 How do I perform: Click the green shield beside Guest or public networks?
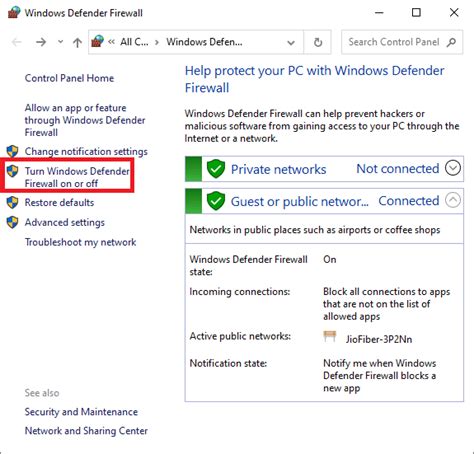point(216,201)
